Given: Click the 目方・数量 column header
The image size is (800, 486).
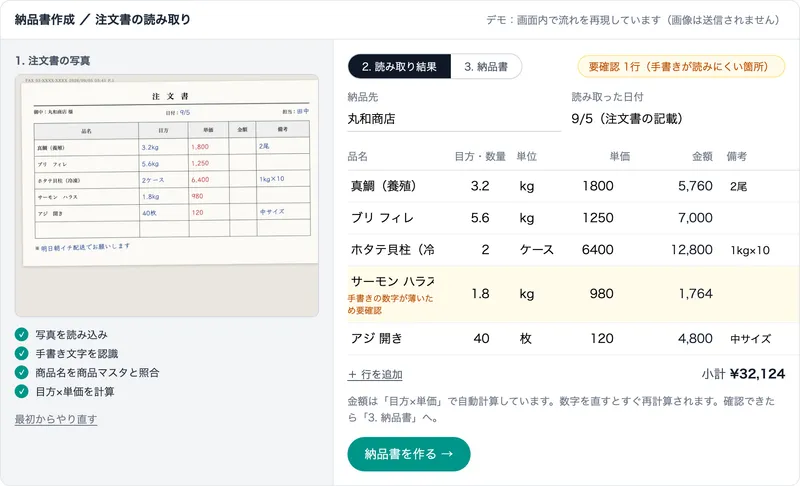Looking at the screenshot, I should pos(480,157).
